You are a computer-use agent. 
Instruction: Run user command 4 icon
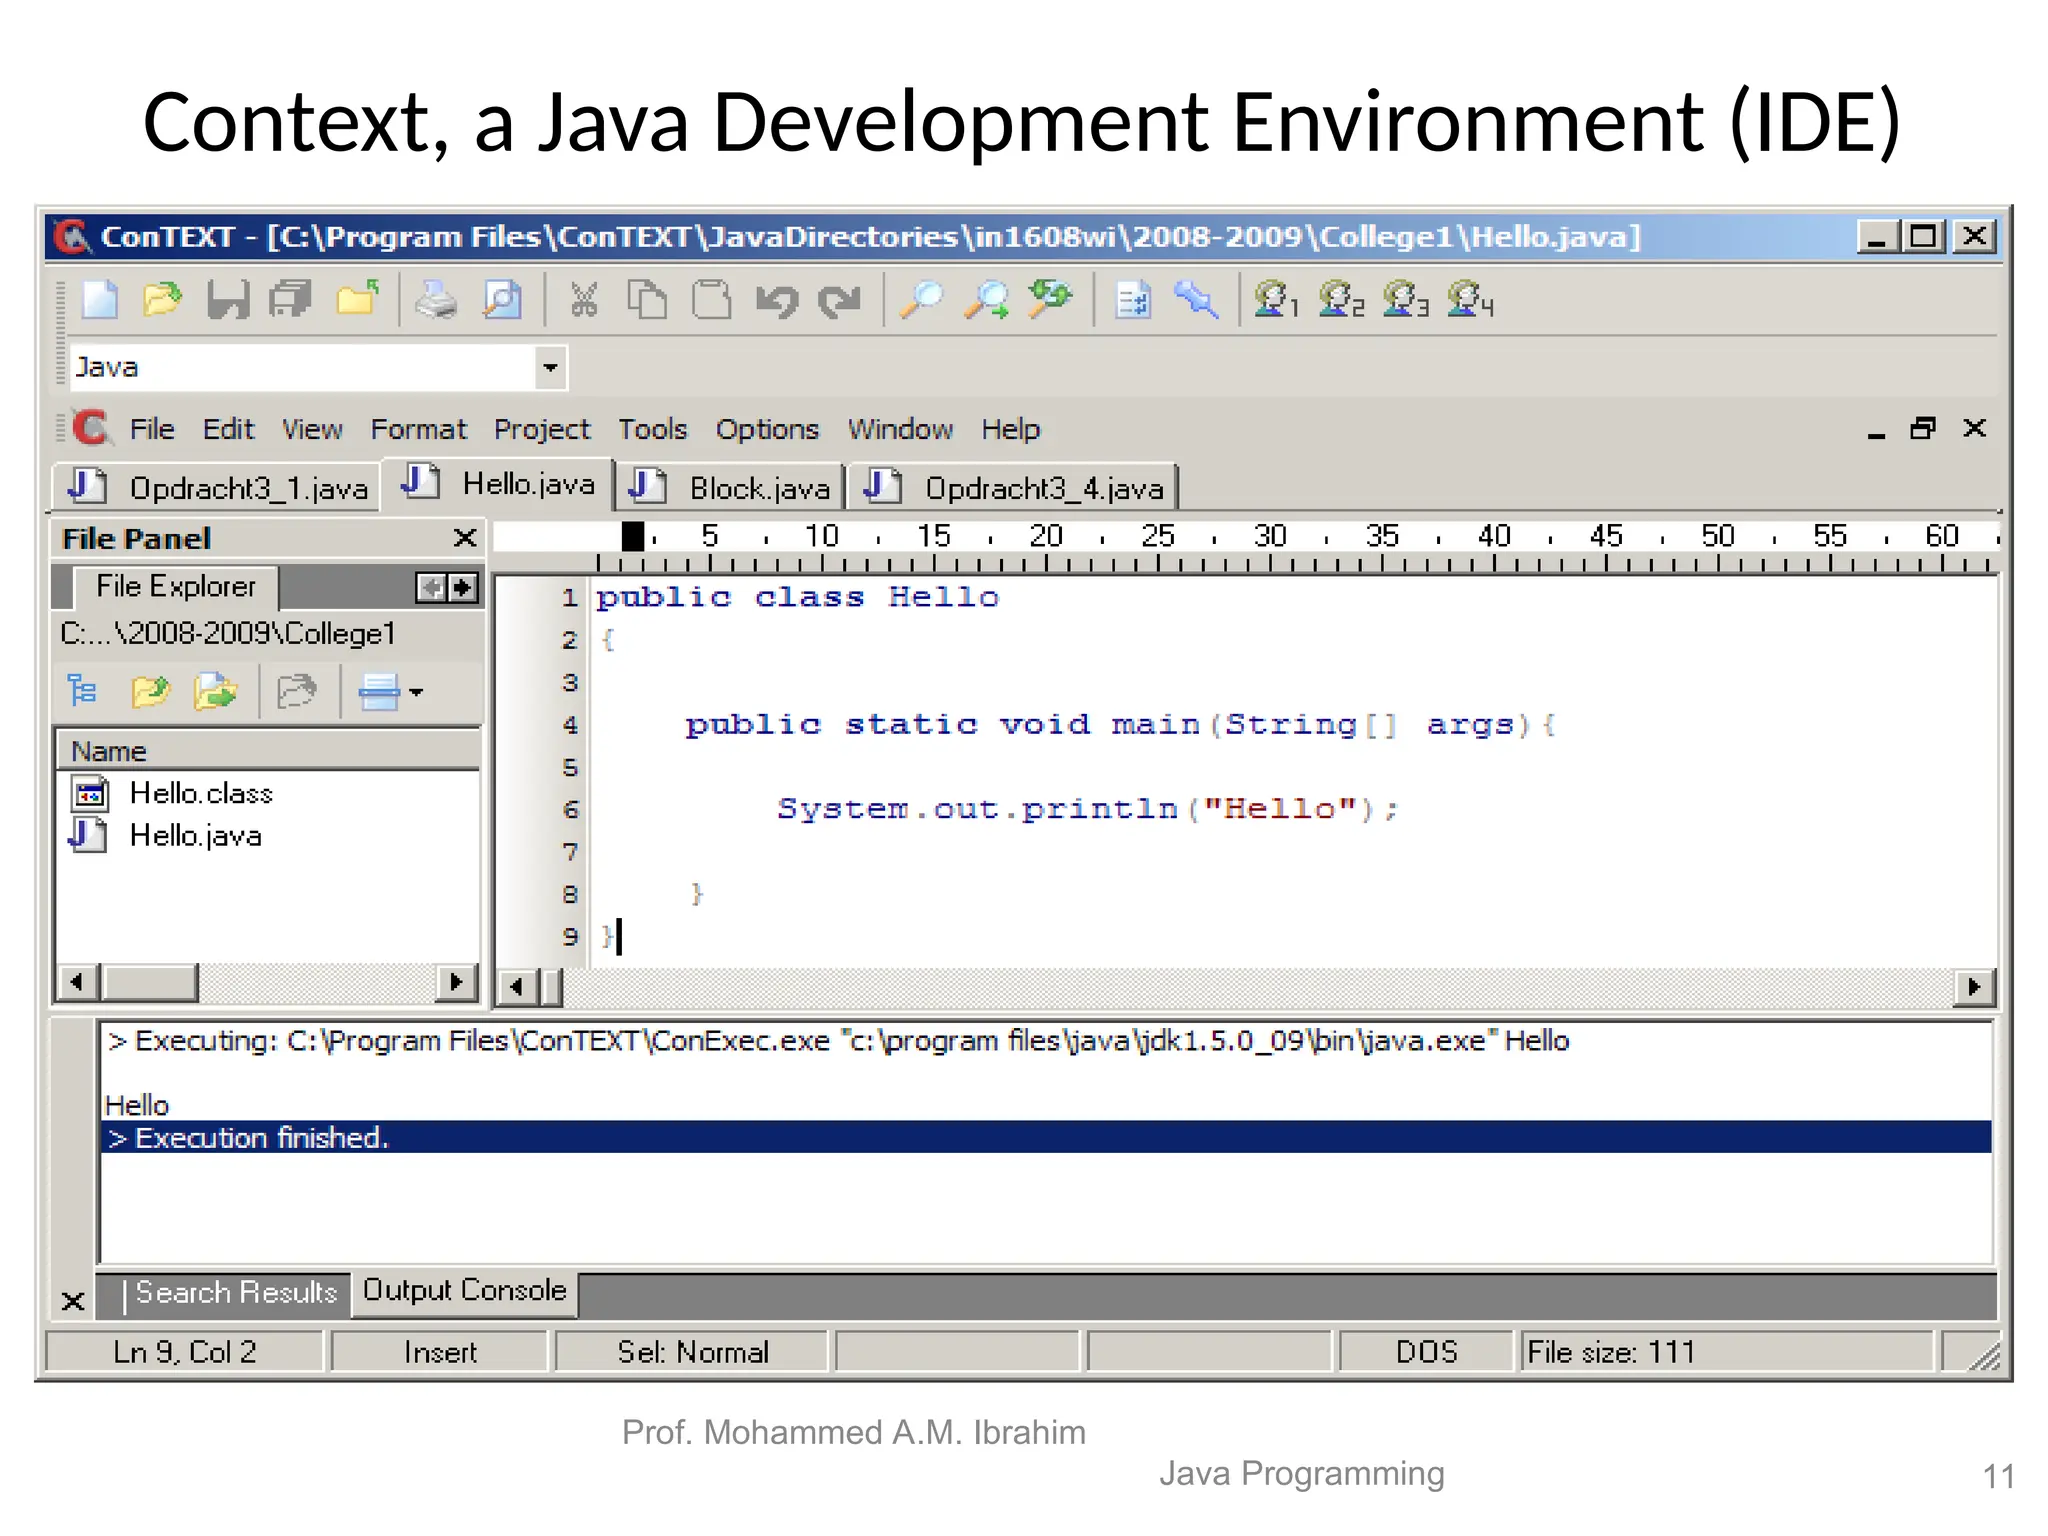[1471, 299]
